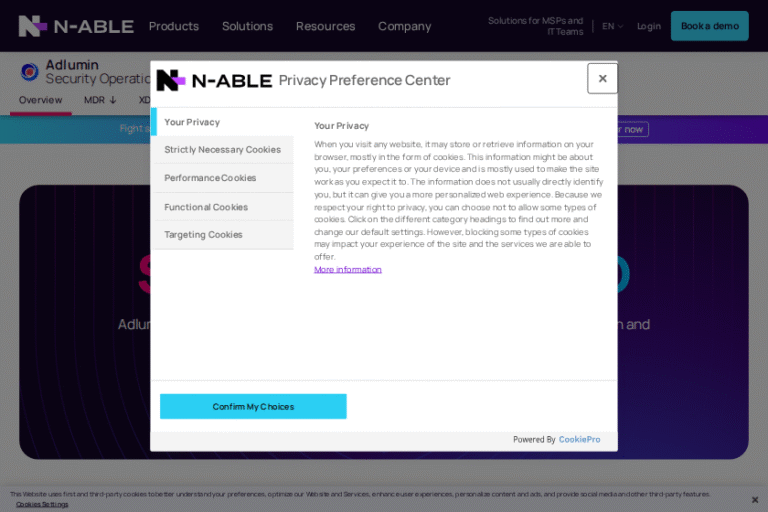
Task: Open Strictly Necessary Cookies category
Action: click(222, 150)
